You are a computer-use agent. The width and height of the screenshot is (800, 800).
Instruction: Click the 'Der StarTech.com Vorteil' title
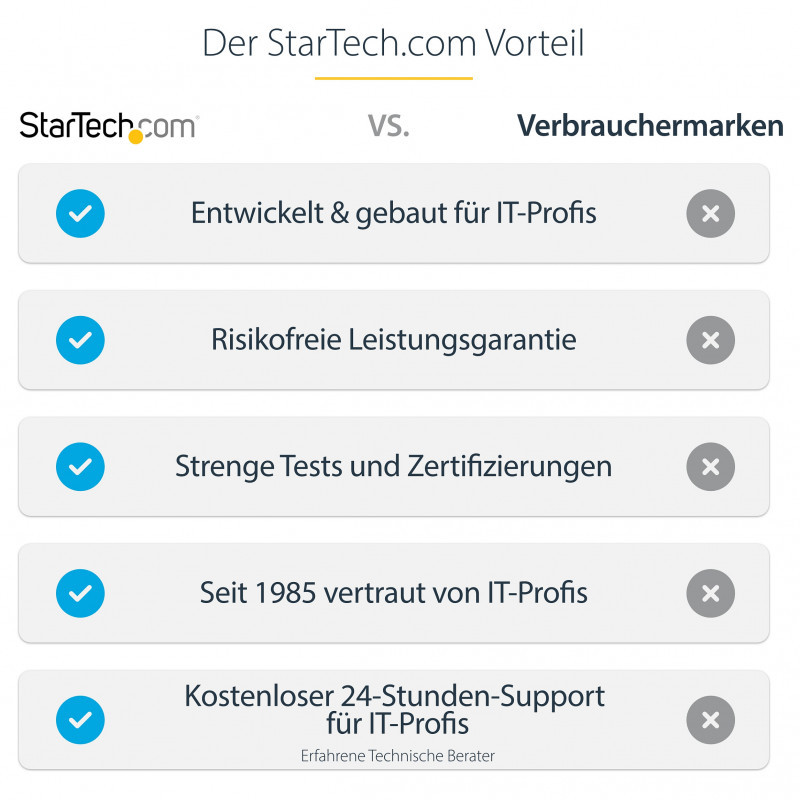[x=393, y=44]
